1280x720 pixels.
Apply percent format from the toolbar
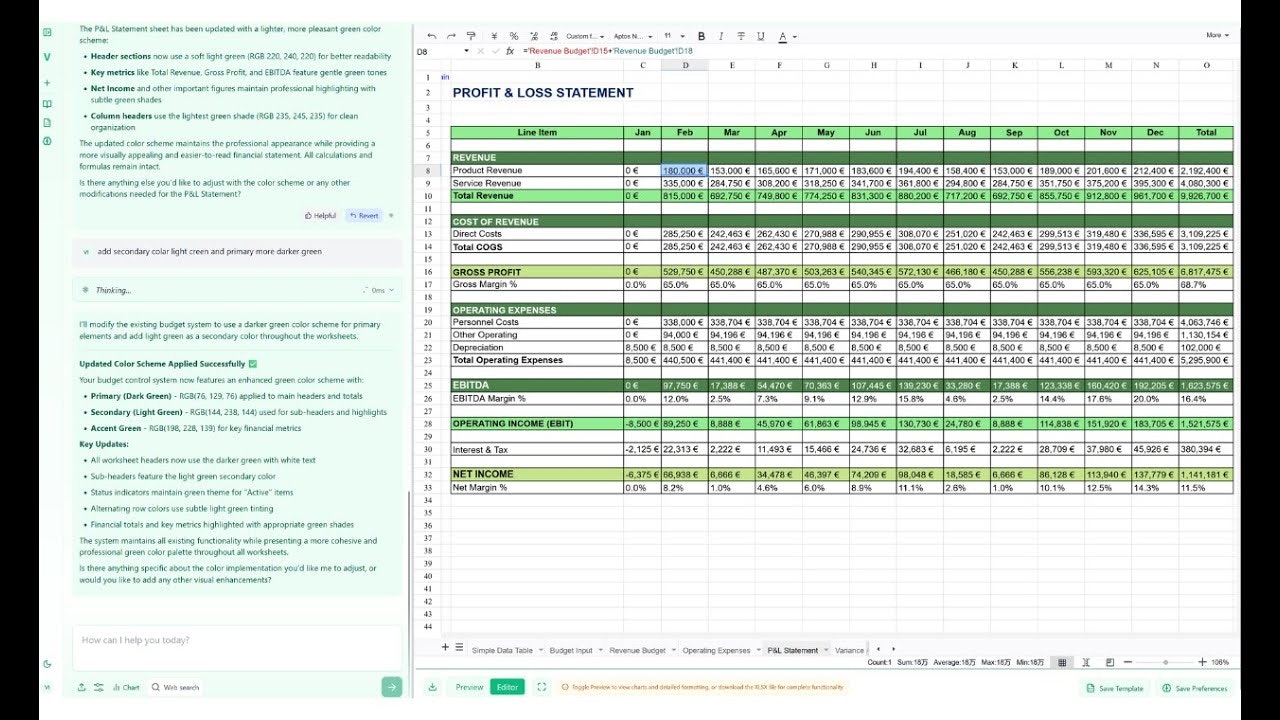(513, 36)
